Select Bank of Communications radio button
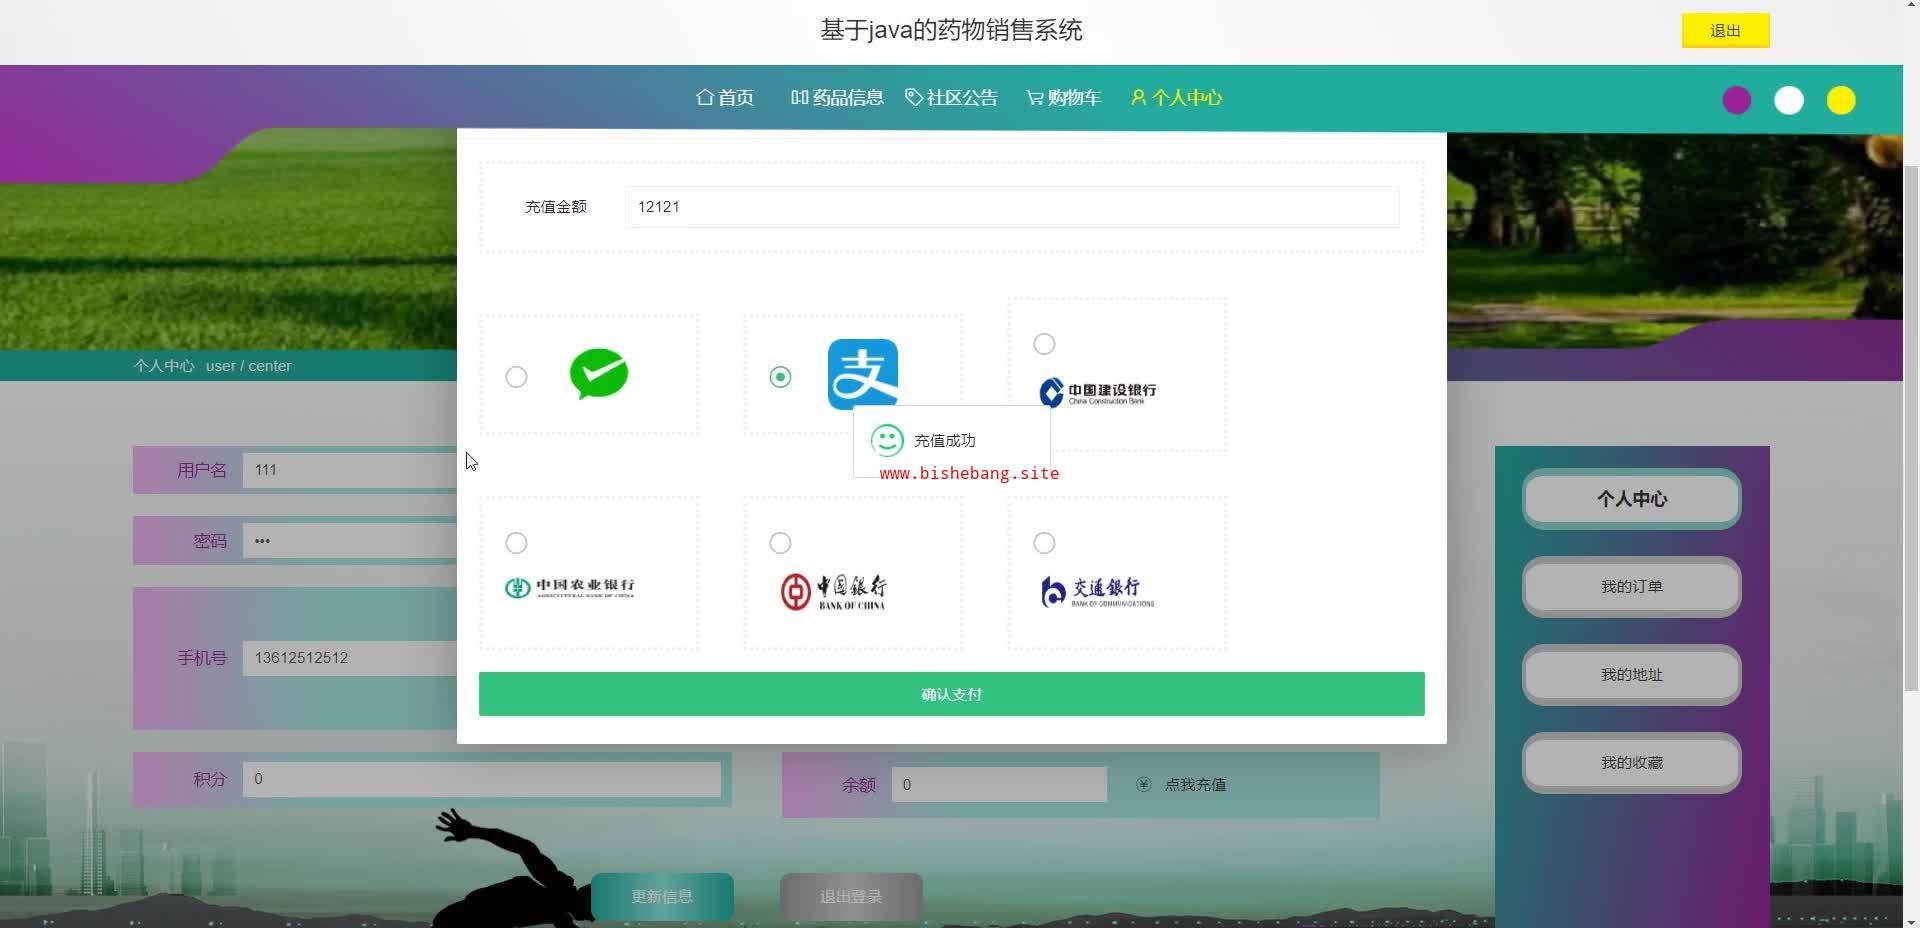The height and width of the screenshot is (928, 1920). (x=1044, y=543)
